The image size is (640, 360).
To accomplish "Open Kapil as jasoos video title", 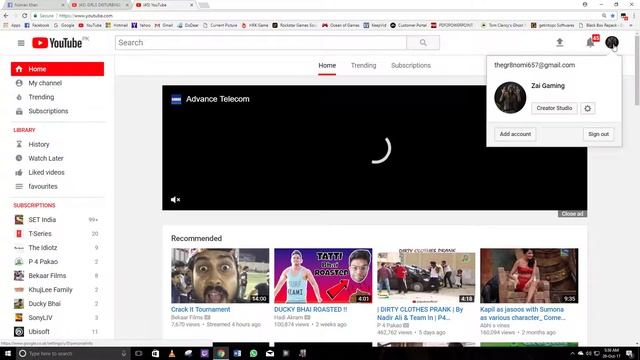I will [x=522, y=313].
